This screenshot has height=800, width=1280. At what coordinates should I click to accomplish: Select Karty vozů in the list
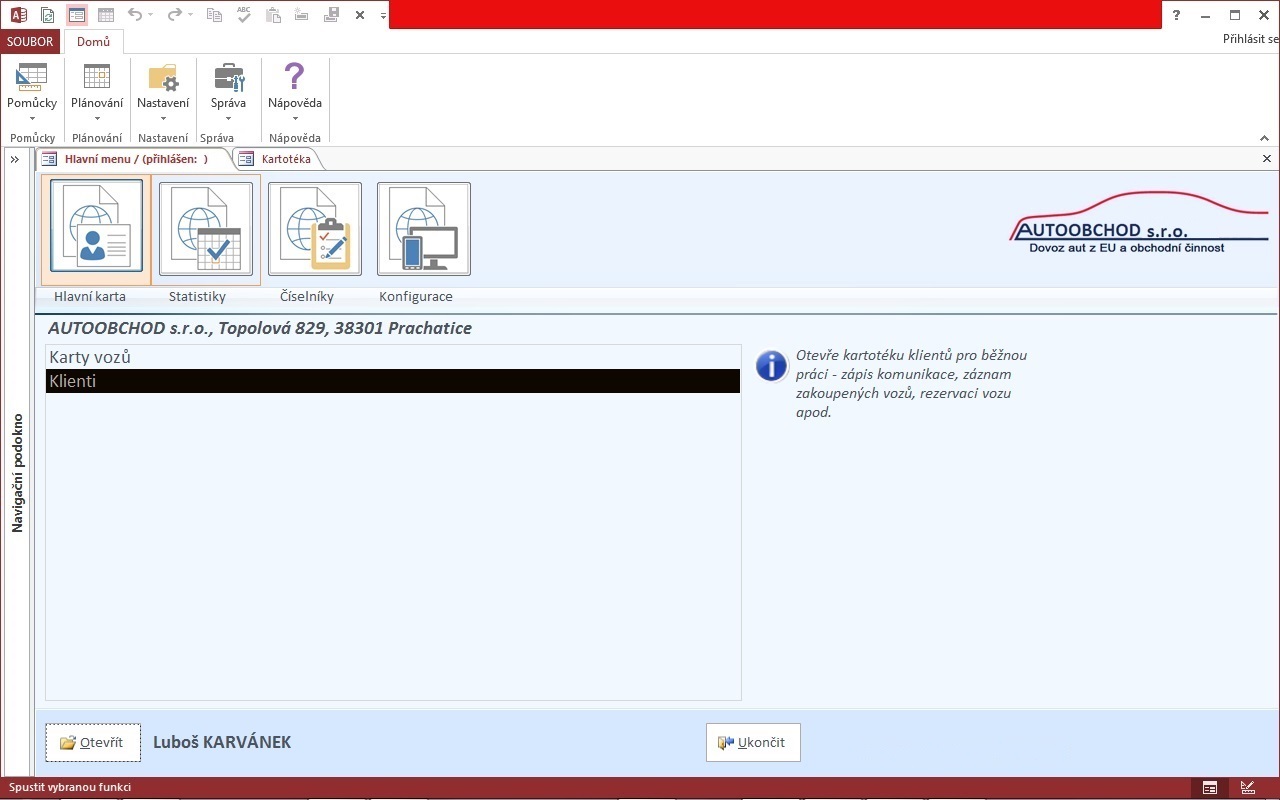(x=392, y=357)
